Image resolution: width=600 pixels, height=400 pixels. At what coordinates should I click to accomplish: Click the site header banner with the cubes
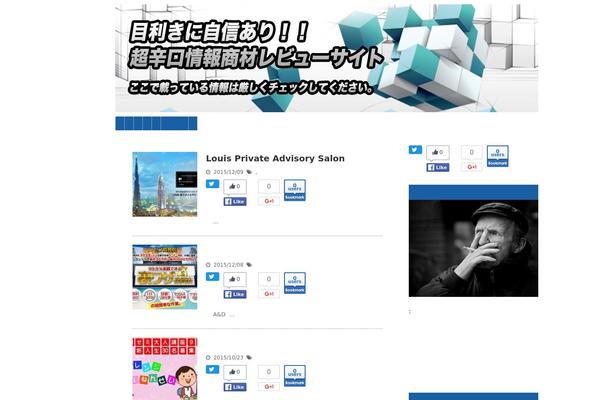pos(327,58)
